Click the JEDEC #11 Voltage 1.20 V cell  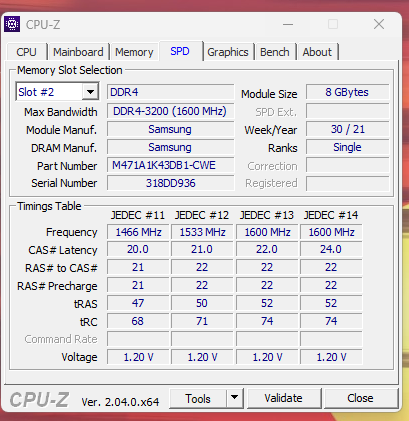(x=138, y=357)
